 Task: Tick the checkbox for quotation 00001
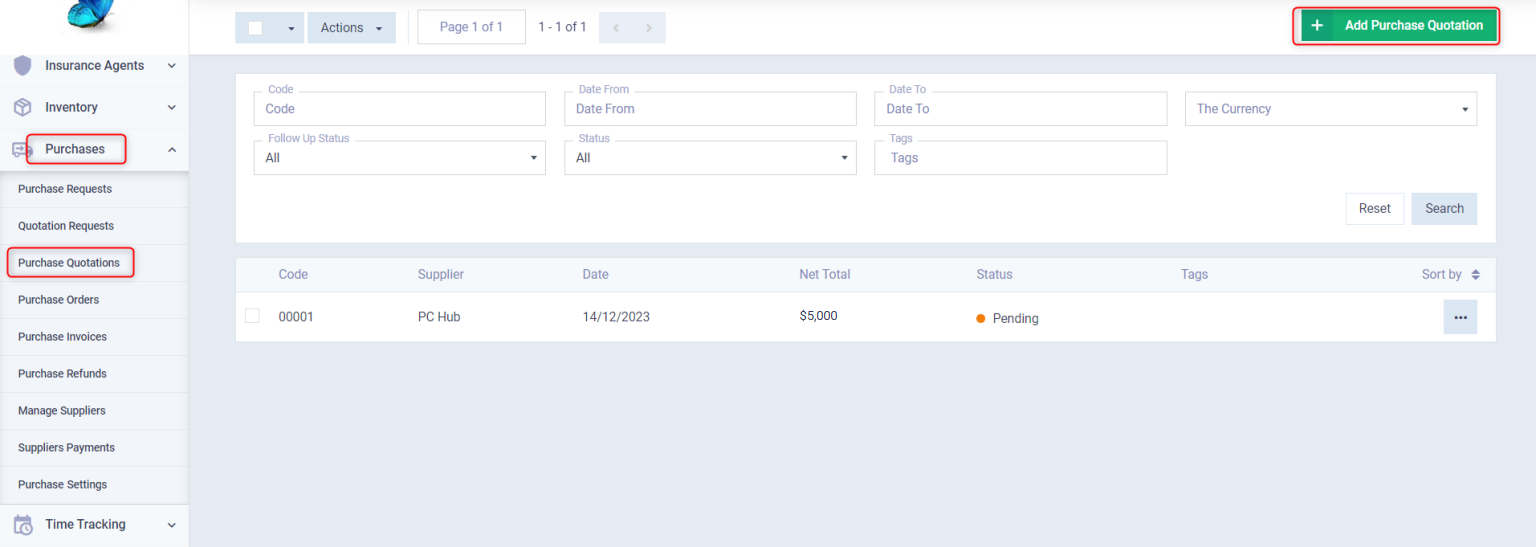pos(252,316)
